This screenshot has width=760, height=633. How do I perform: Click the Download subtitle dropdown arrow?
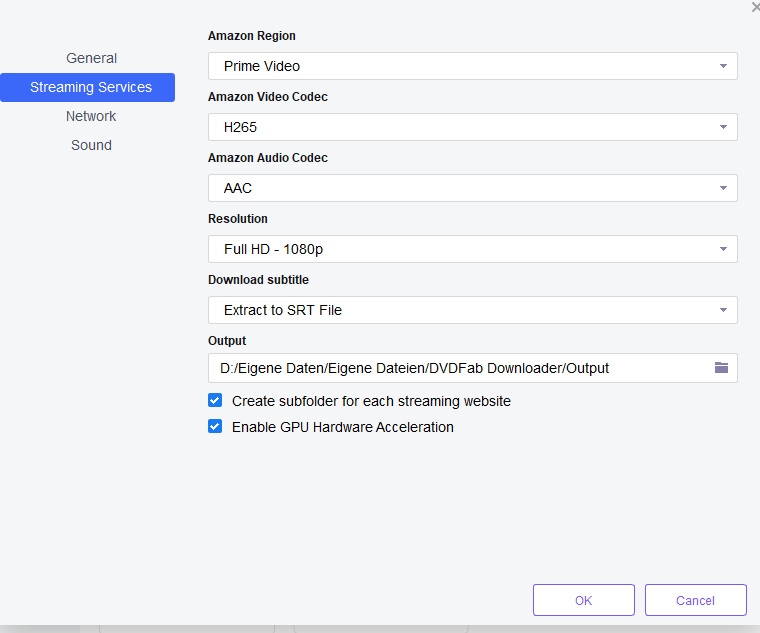point(722,311)
